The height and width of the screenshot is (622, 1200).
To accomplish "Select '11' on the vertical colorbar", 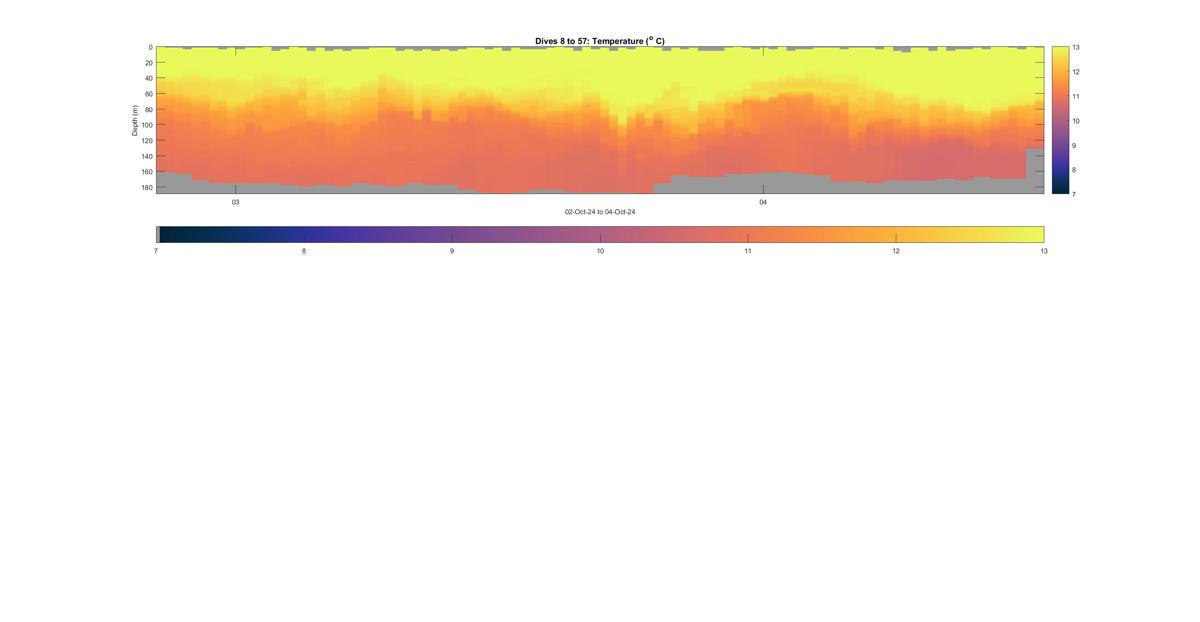I will point(1076,96).
